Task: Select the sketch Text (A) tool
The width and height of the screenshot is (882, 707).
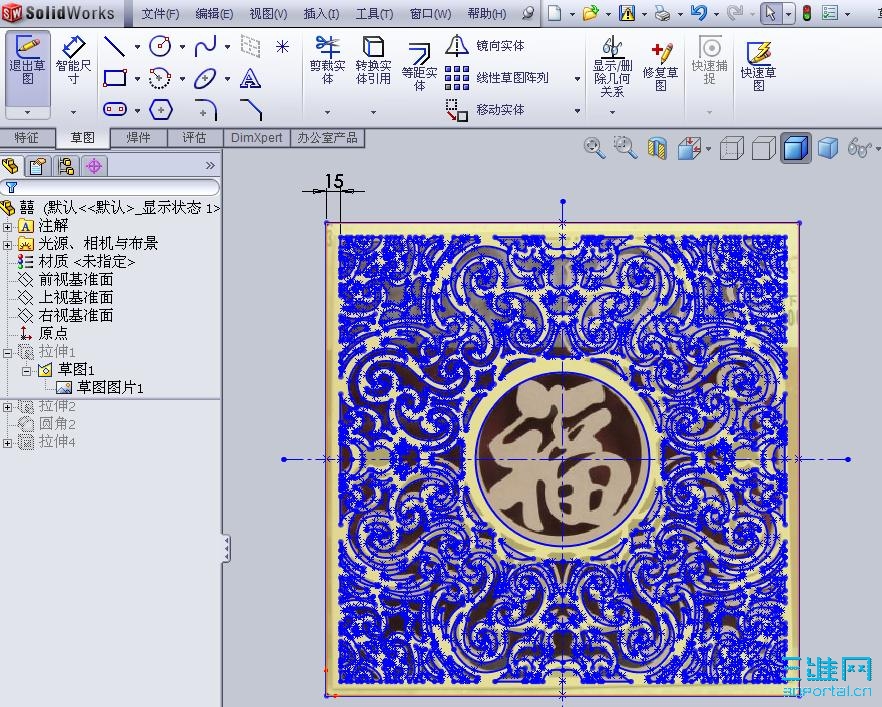Action: point(250,78)
